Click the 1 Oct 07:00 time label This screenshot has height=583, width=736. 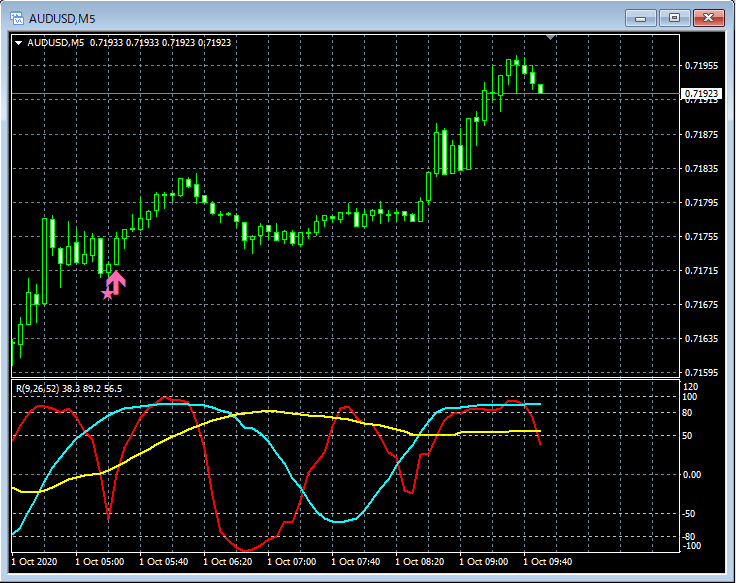(291, 562)
